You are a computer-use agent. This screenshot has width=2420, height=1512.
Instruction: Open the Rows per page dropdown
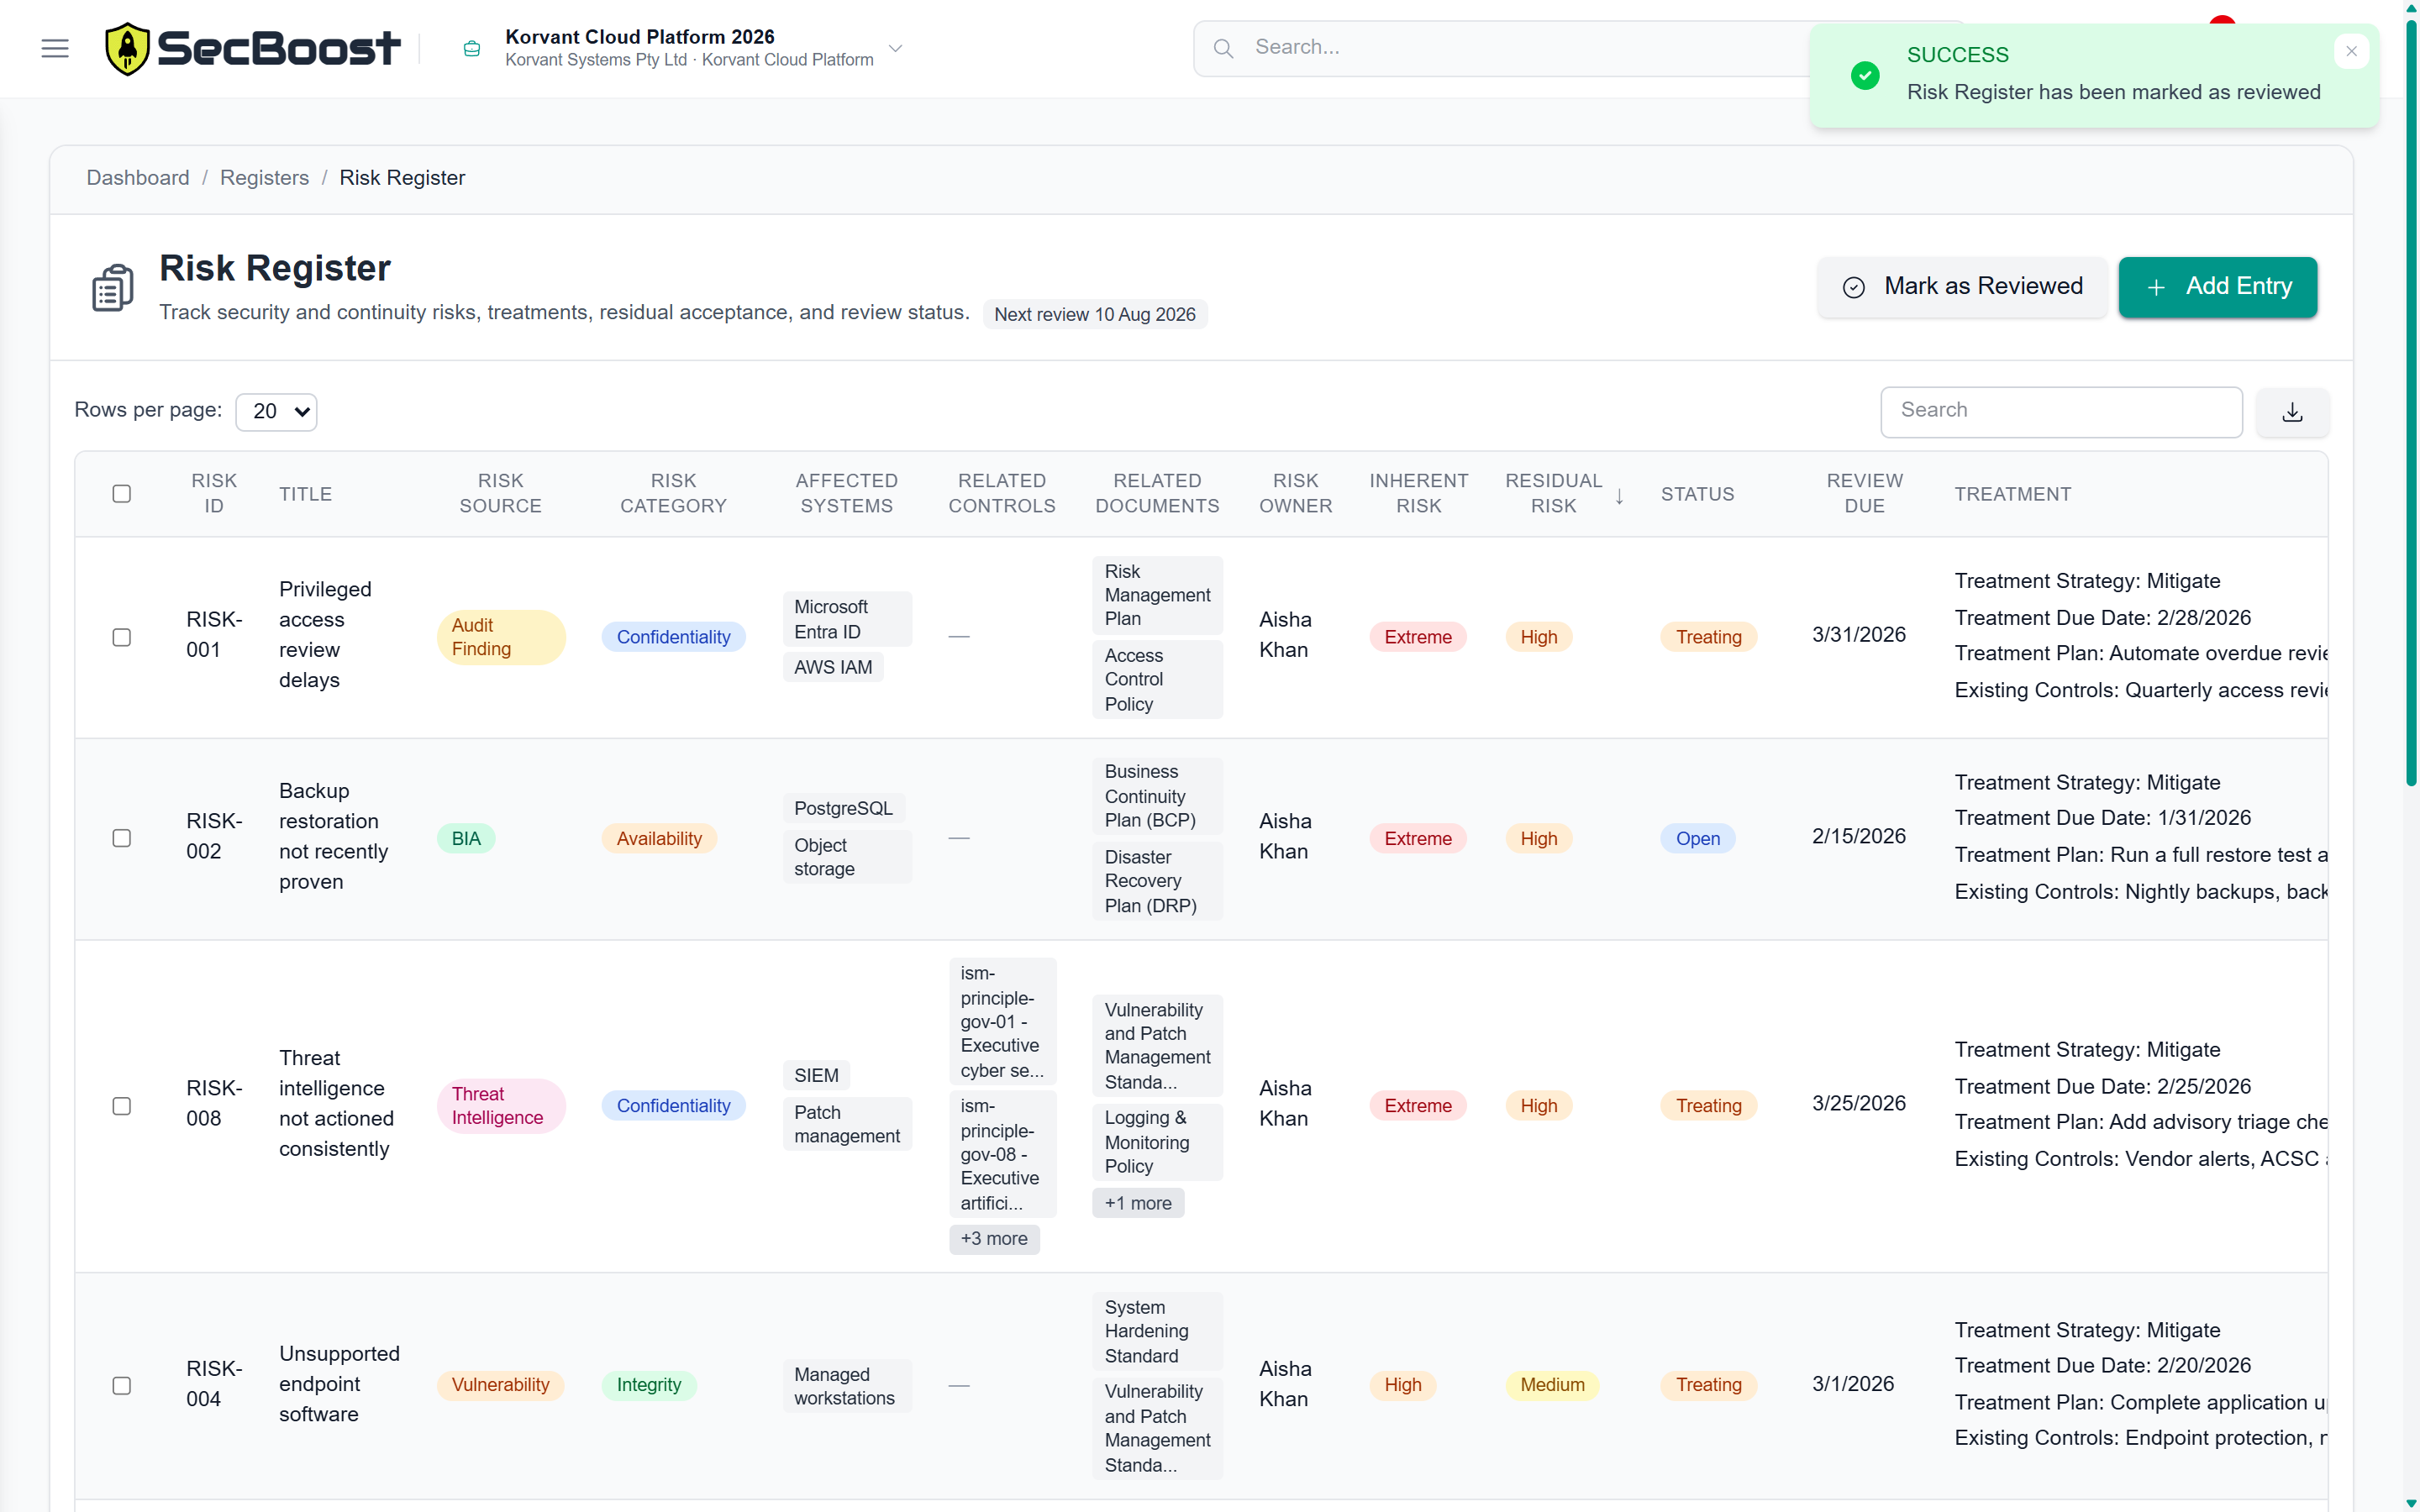pos(276,412)
